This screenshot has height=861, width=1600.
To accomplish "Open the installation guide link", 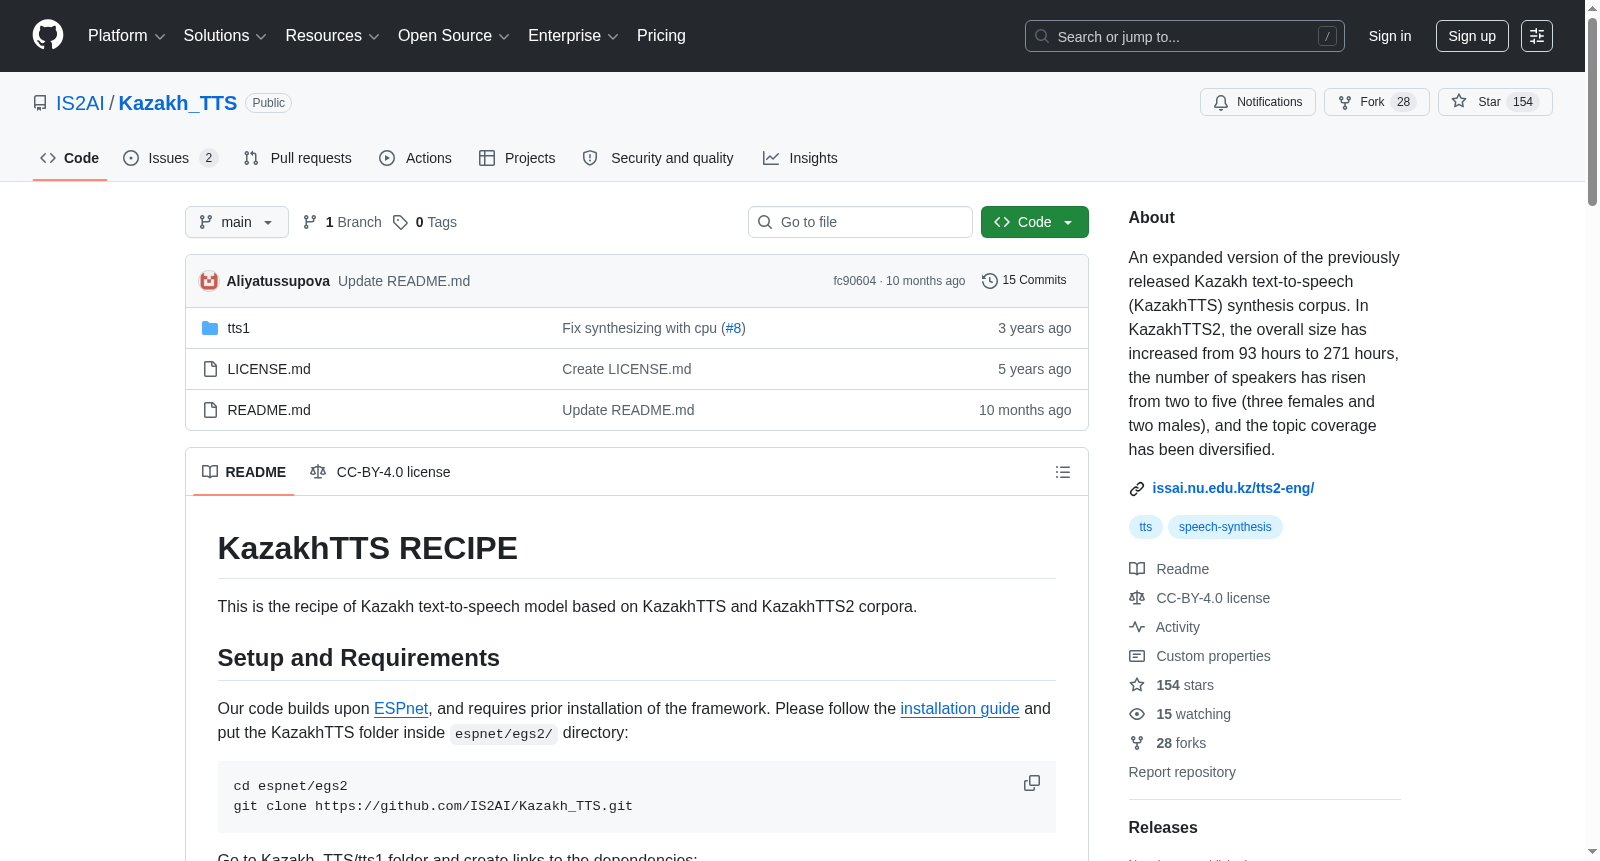I will [960, 709].
